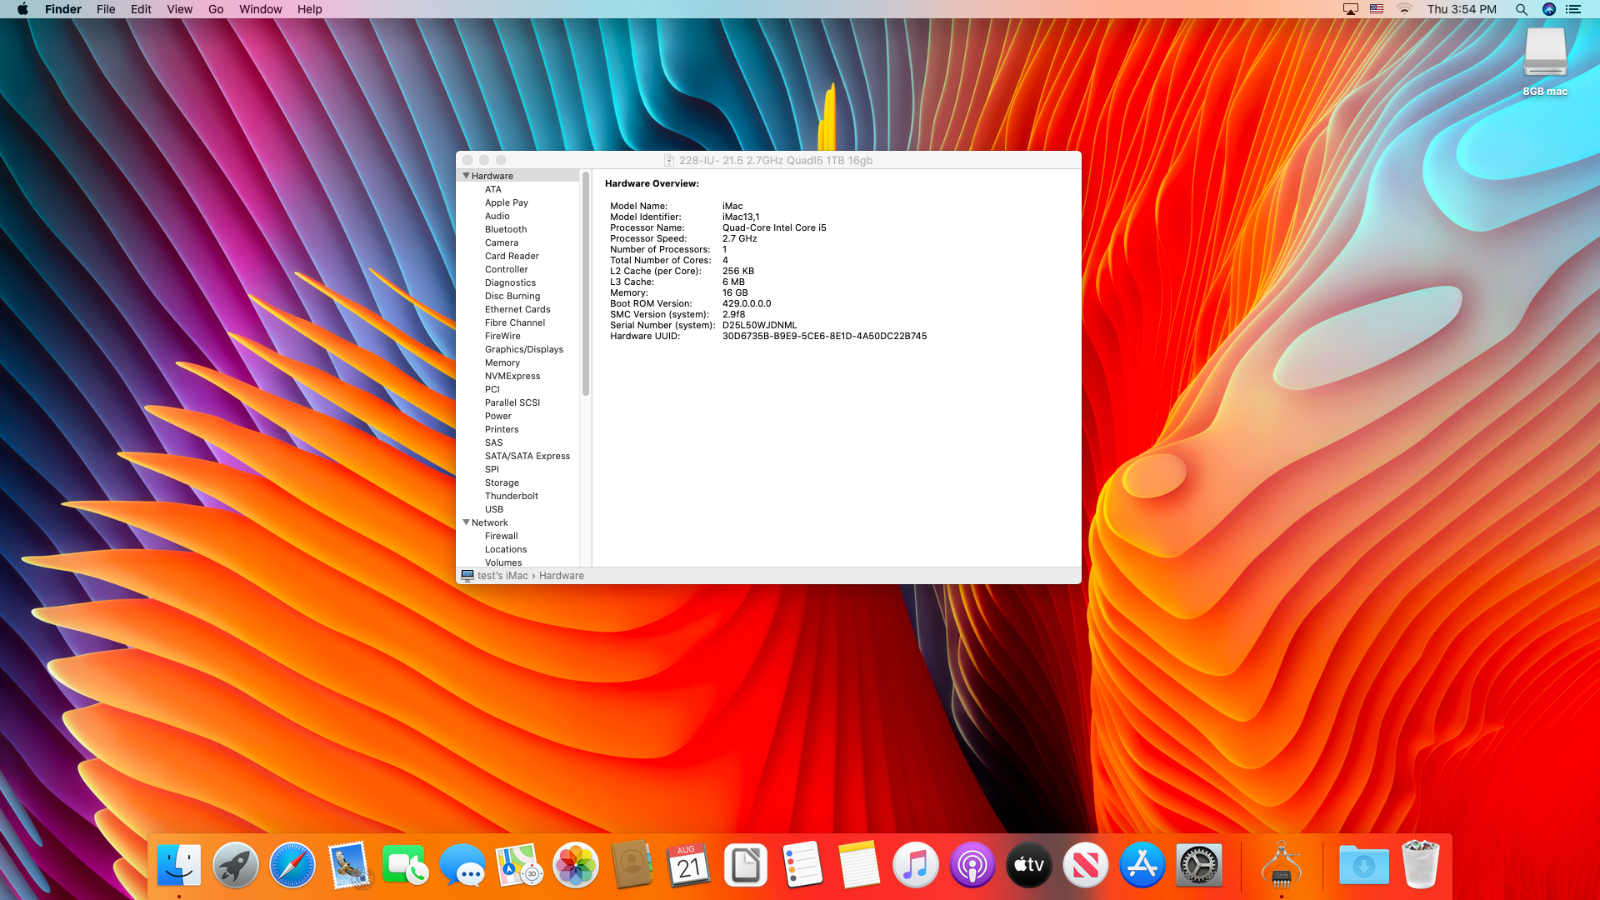Open the Go menu
Viewport: 1600px width, 900px height.
(x=216, y=9)
